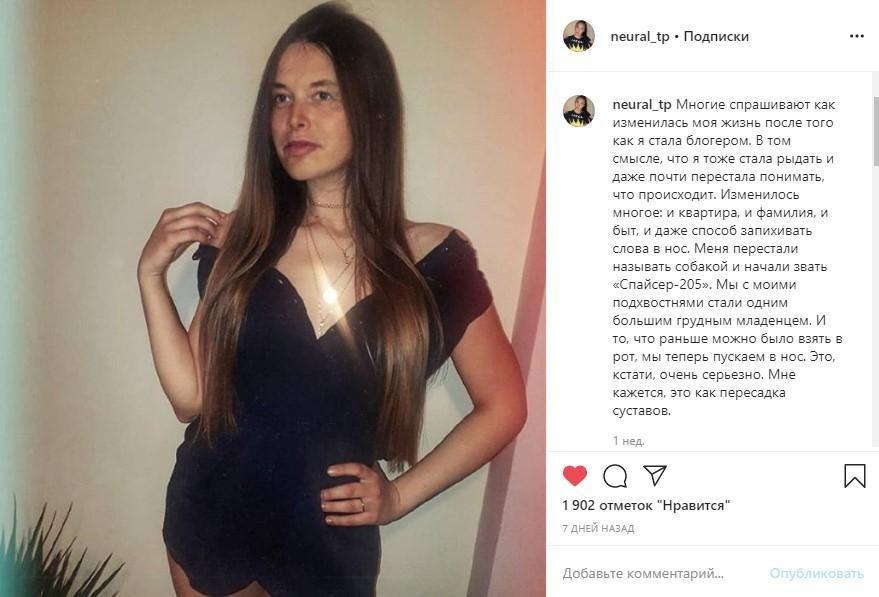View the 1 902 likes list
879x597 pixels.
(646, 505)
